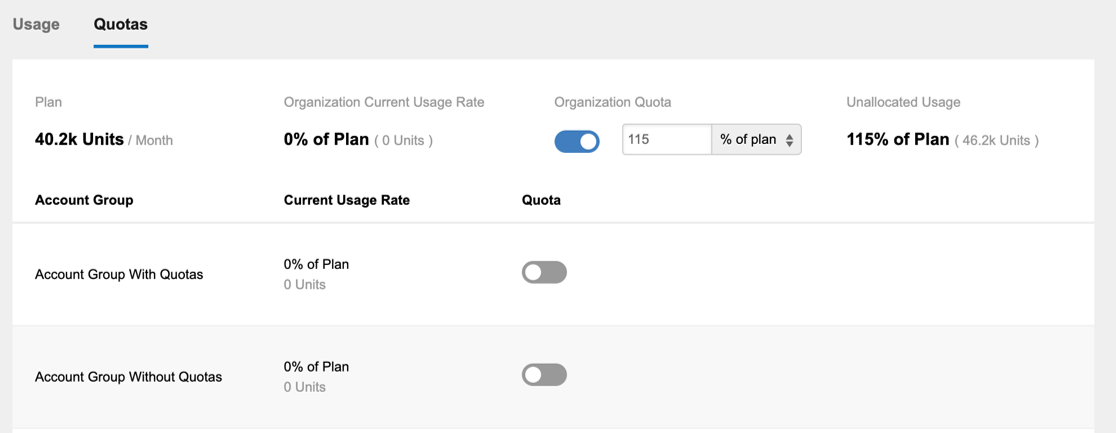Click the Organization Quota label
The image size is (1116, 433).
[613, 102]
